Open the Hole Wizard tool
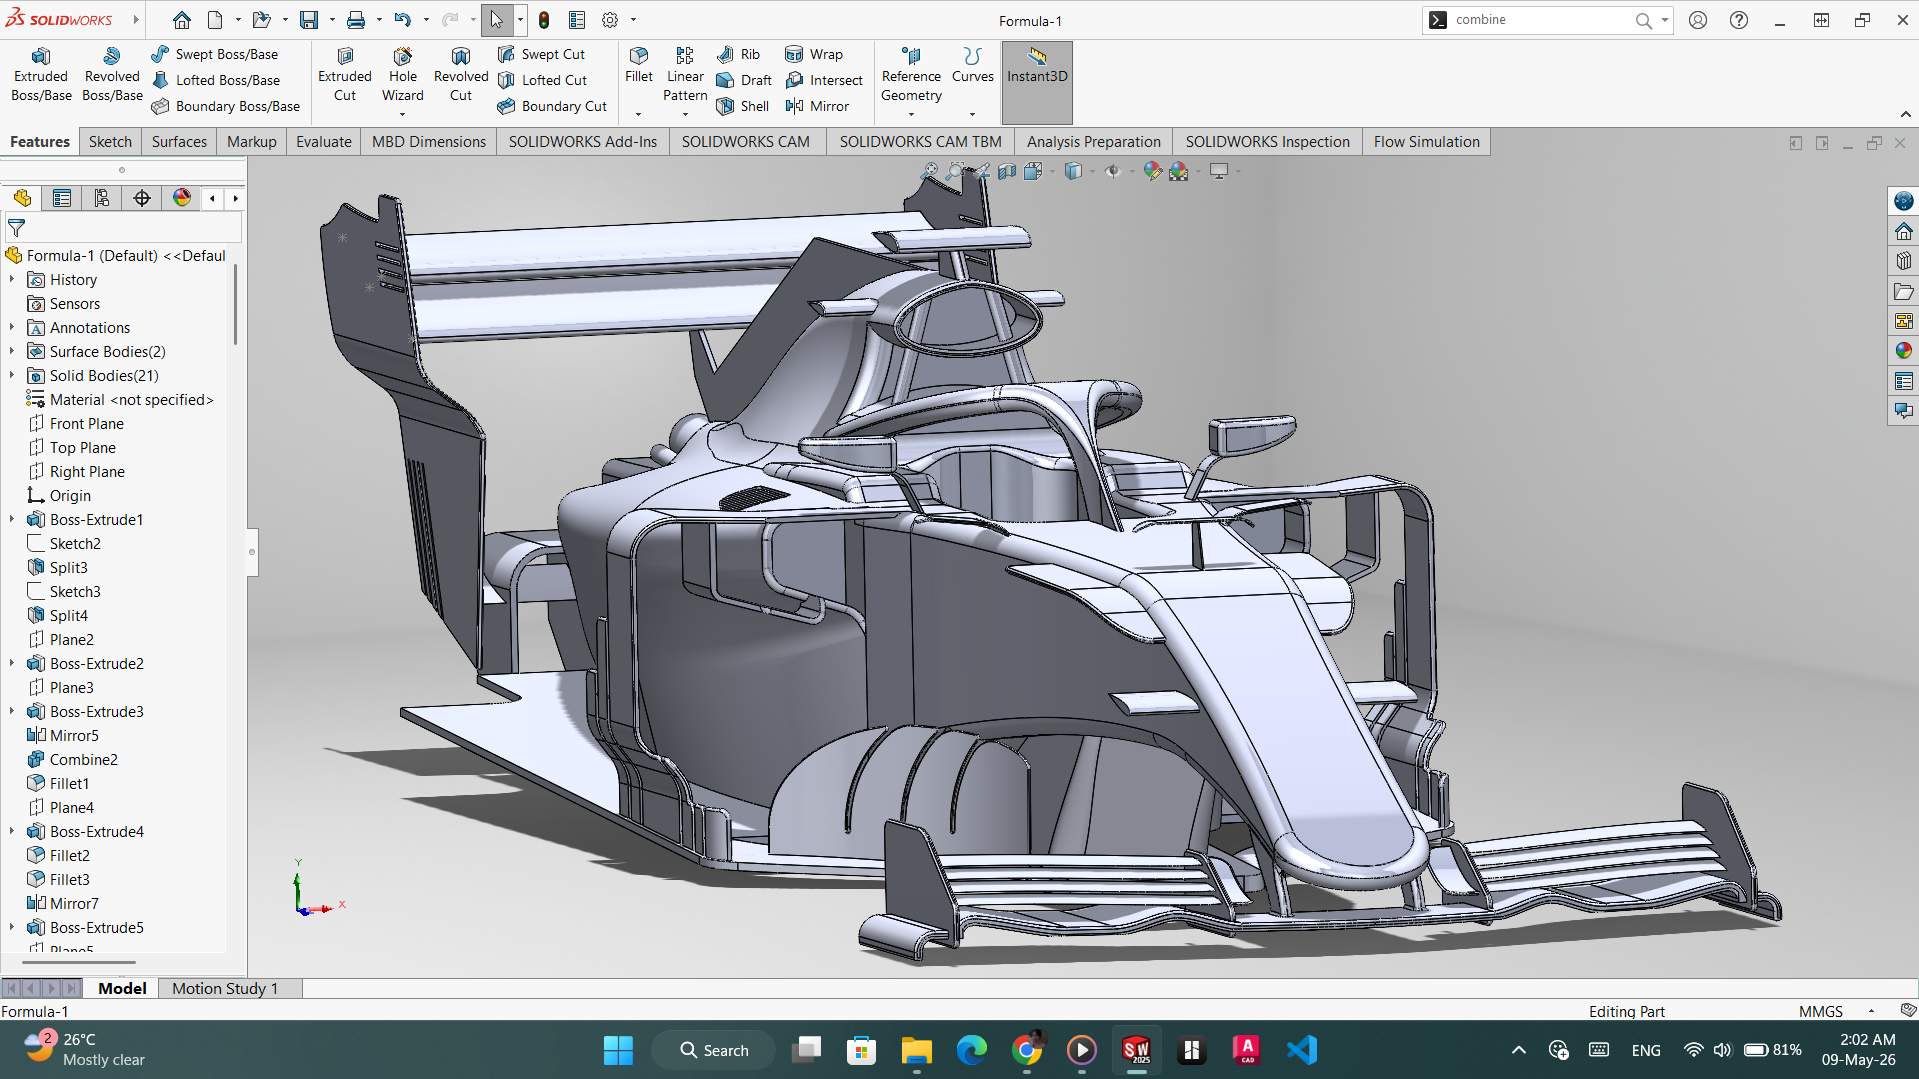The height and width of the screenshot is (1079, 1919). [403, 75]
